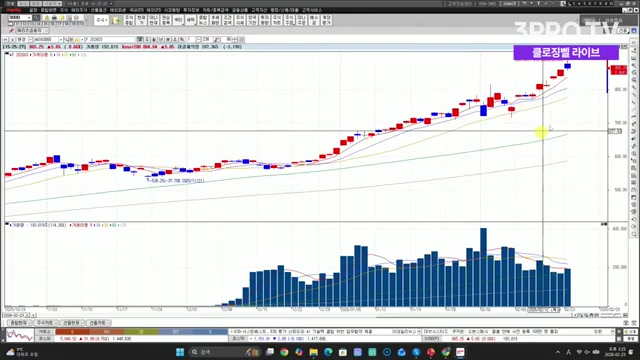Switch to the 종합현재 bottom tab
The width and height of the screenshot is (640, 360).
19,323
